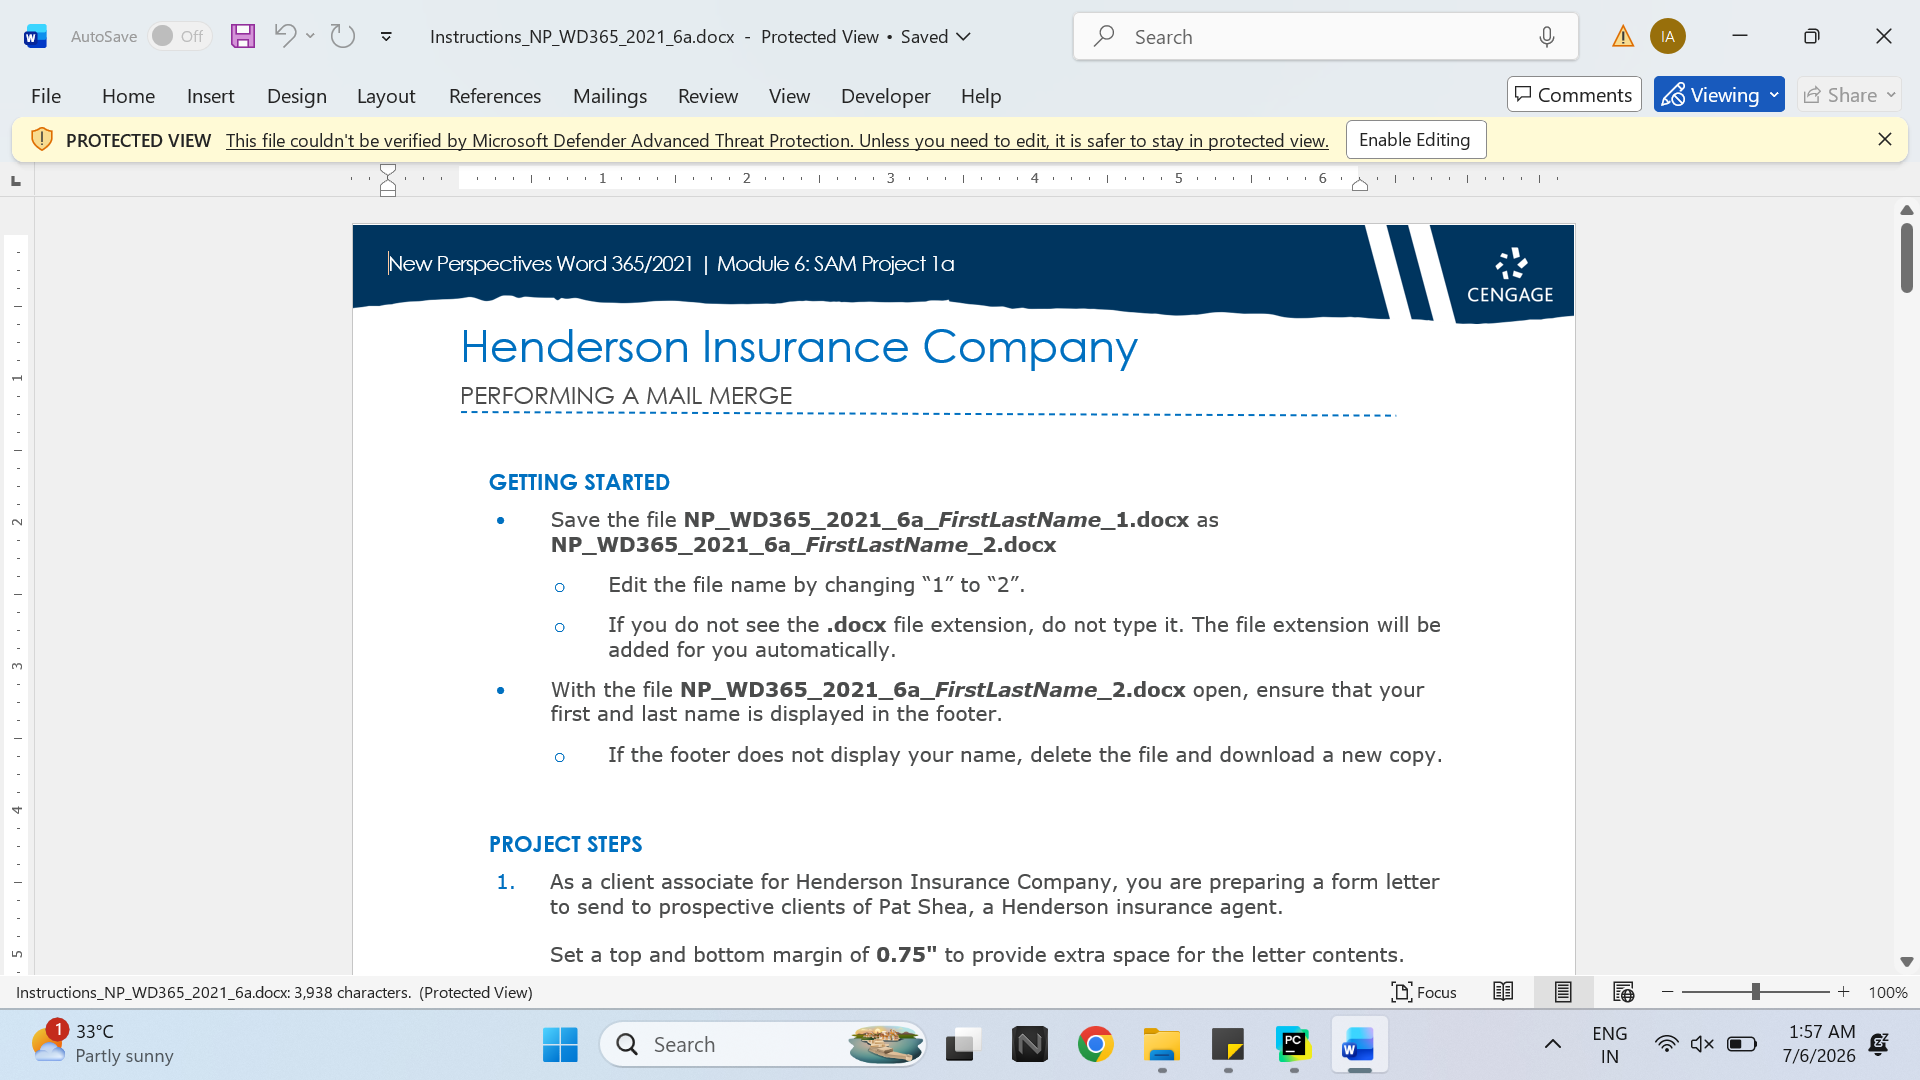
Task: Click the 100% zoom level value
Action: click(x=1888, y=992)
